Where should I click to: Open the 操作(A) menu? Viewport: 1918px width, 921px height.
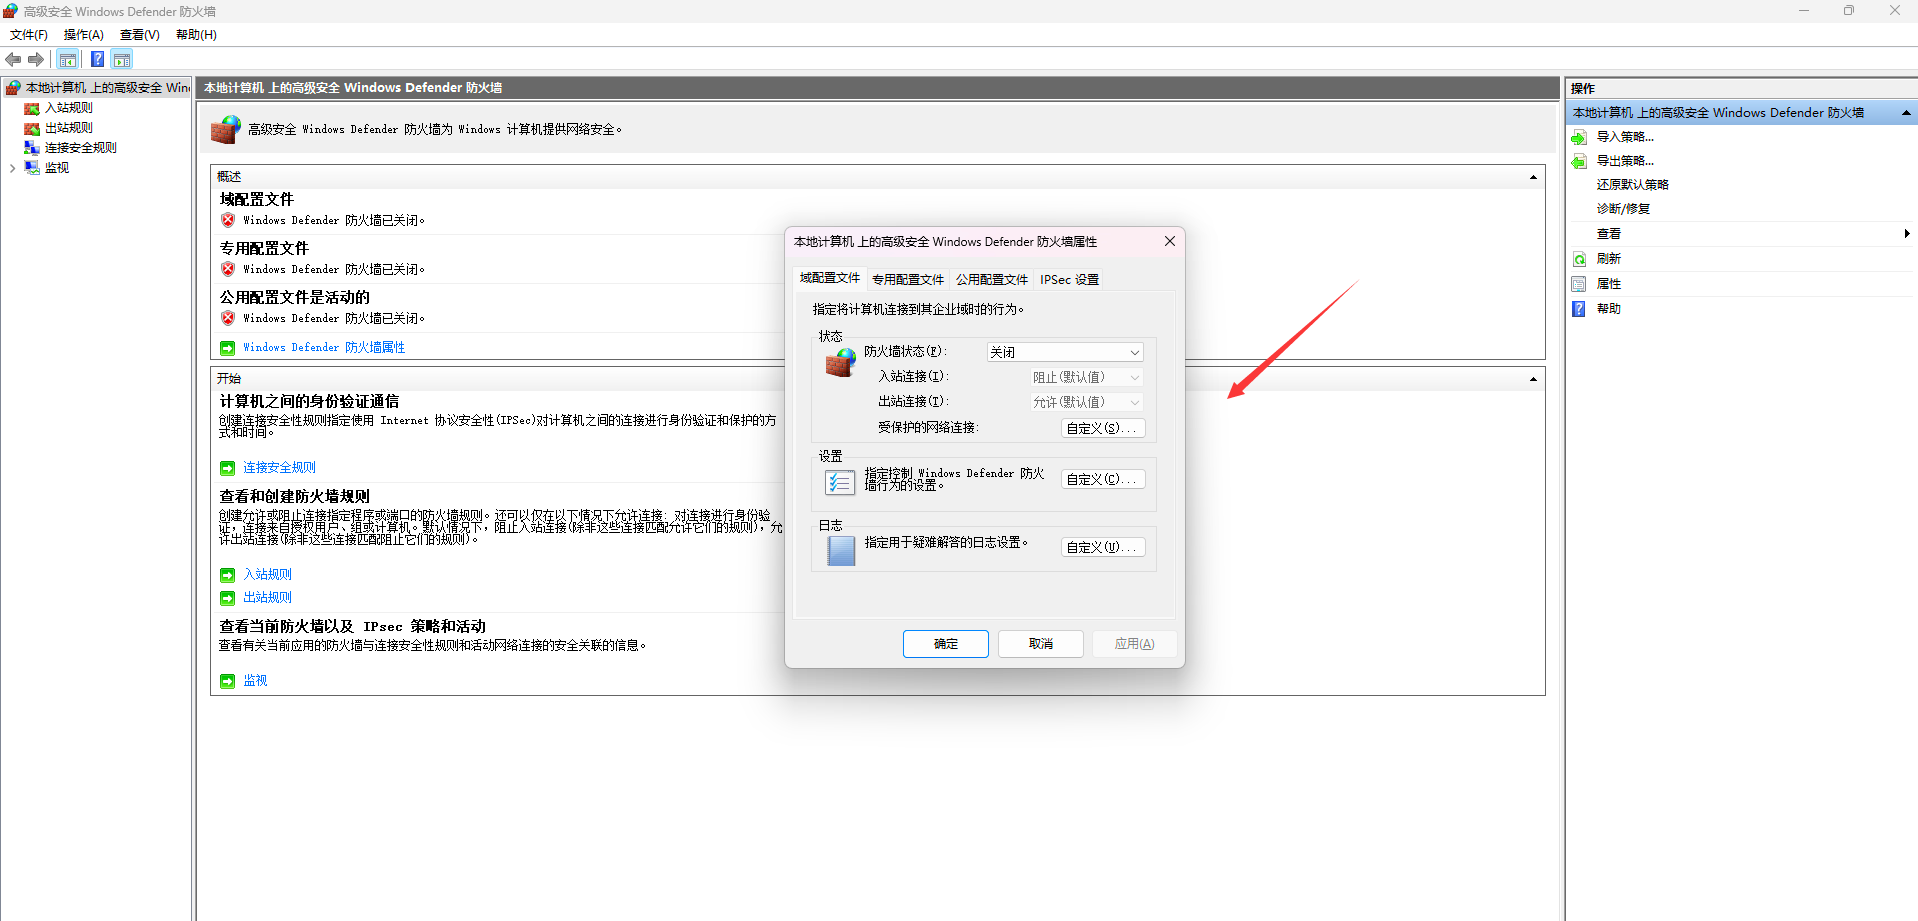[x=84, y=35]
